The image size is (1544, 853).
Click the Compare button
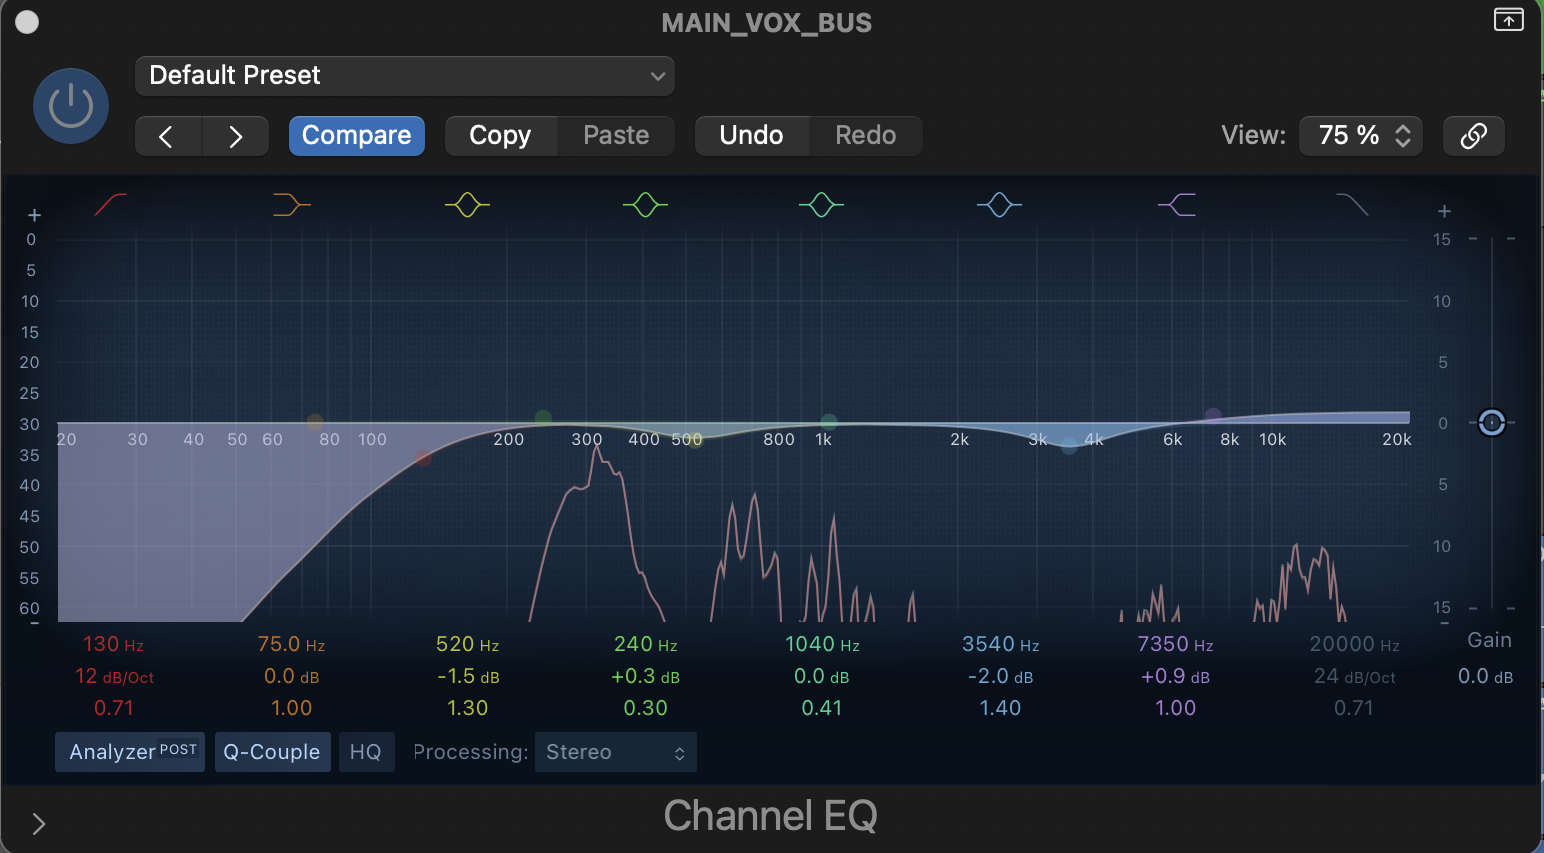pyautogui.click(x=356, y=135)
